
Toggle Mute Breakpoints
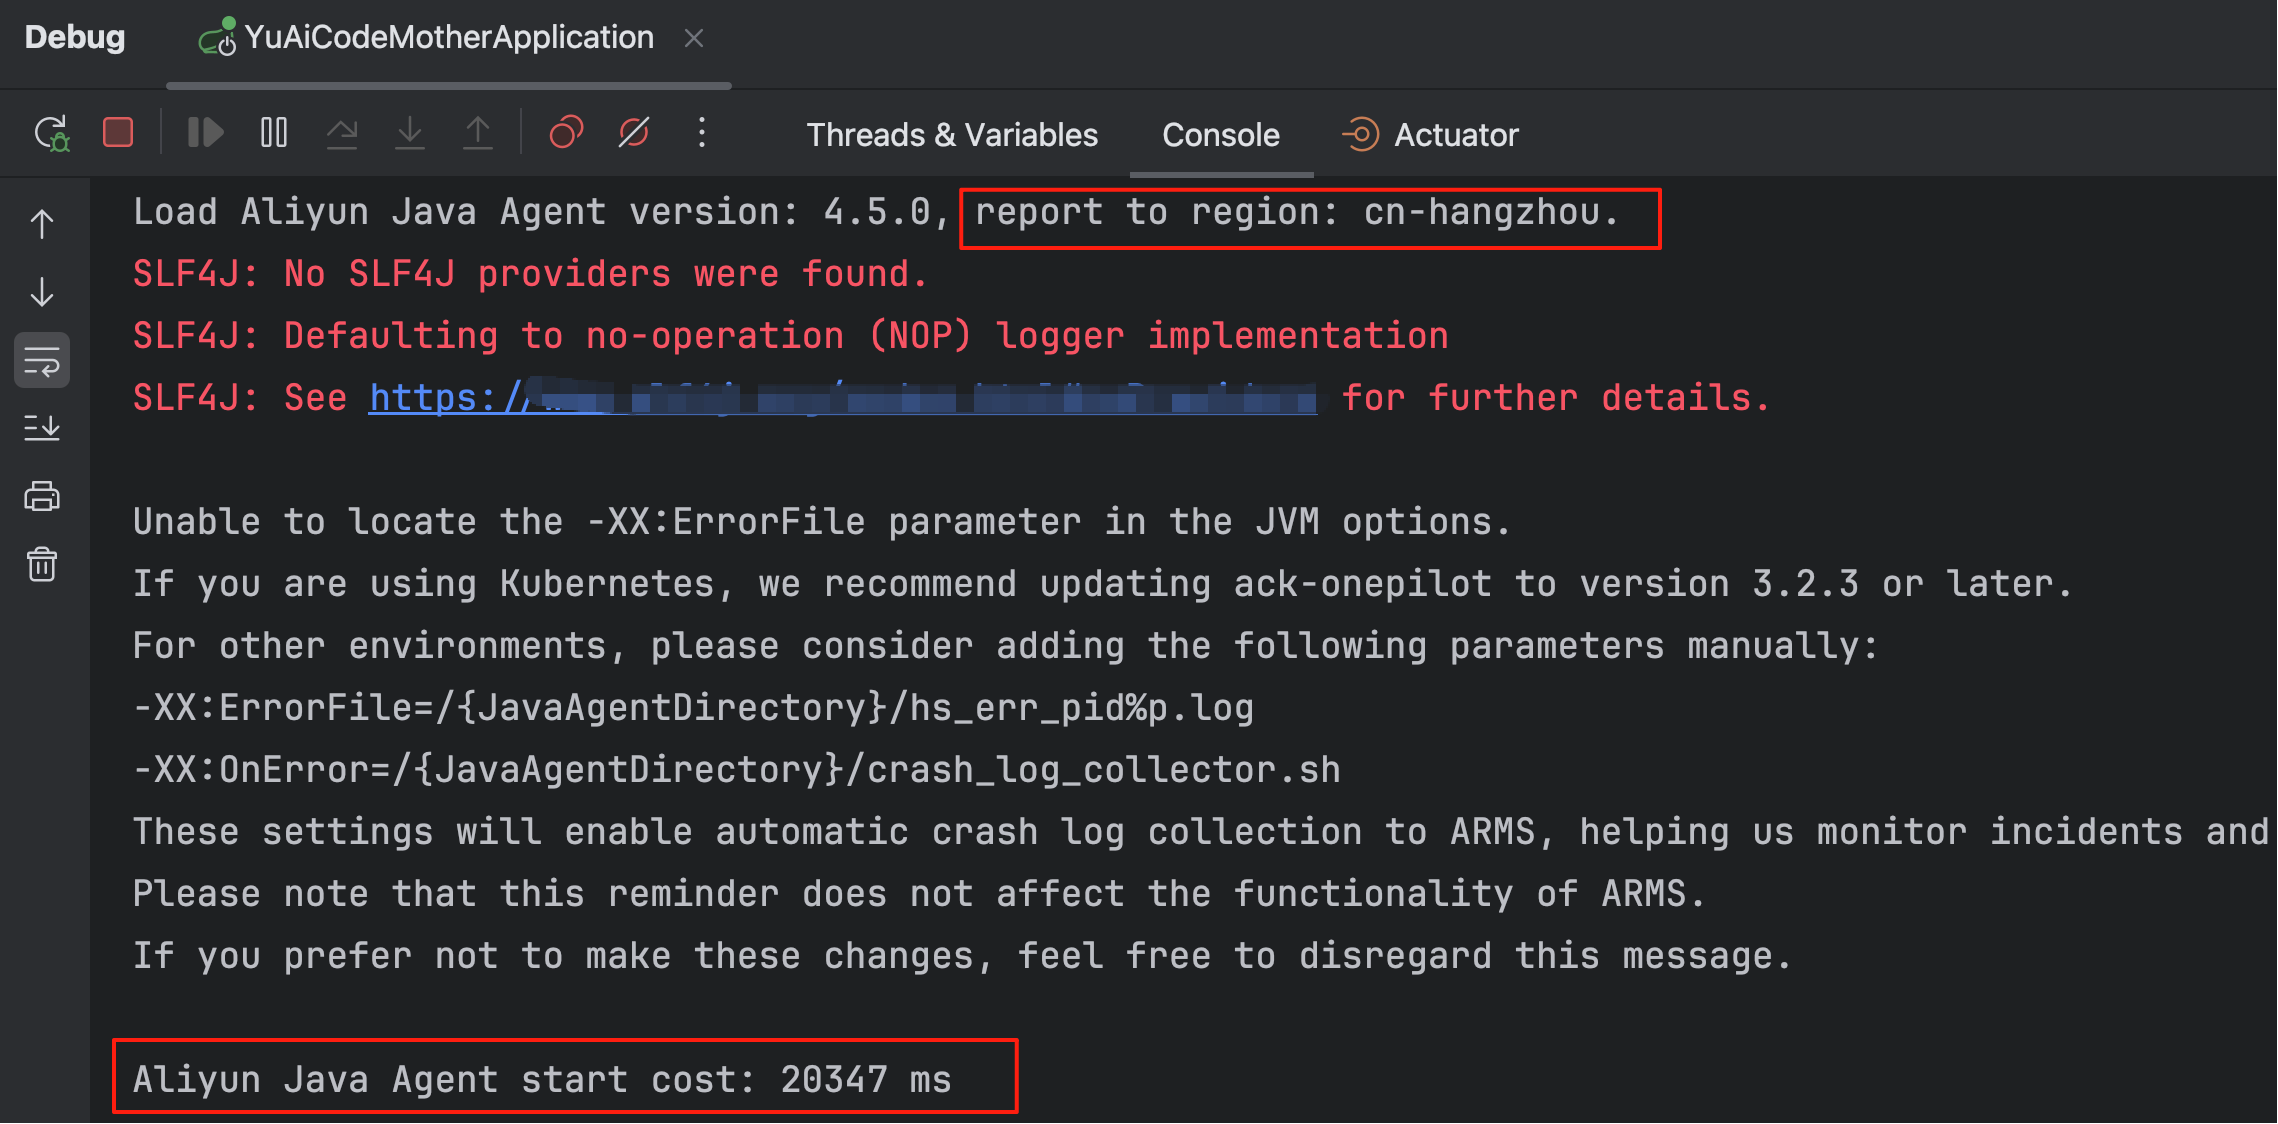point(634,133)
